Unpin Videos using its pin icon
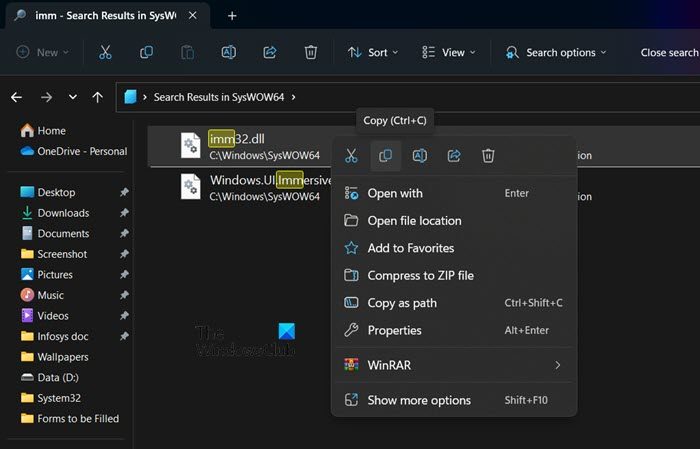The height and width of the screenshot is (449, 700). (124, 315)
